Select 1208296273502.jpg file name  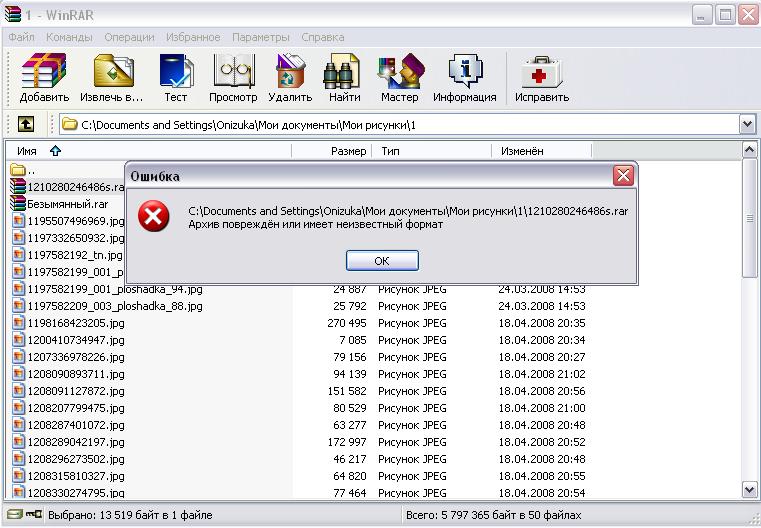click(76, 459)
